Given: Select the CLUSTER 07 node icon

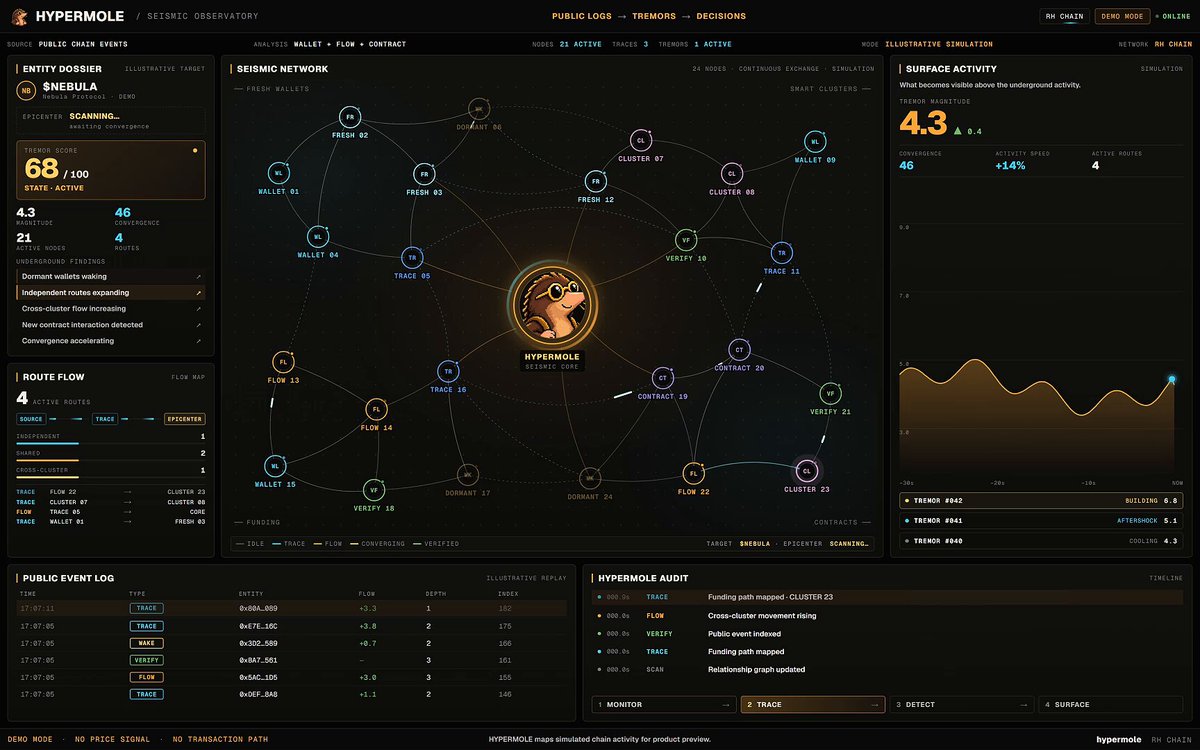Looking at the screenshot, I should 640,141.
